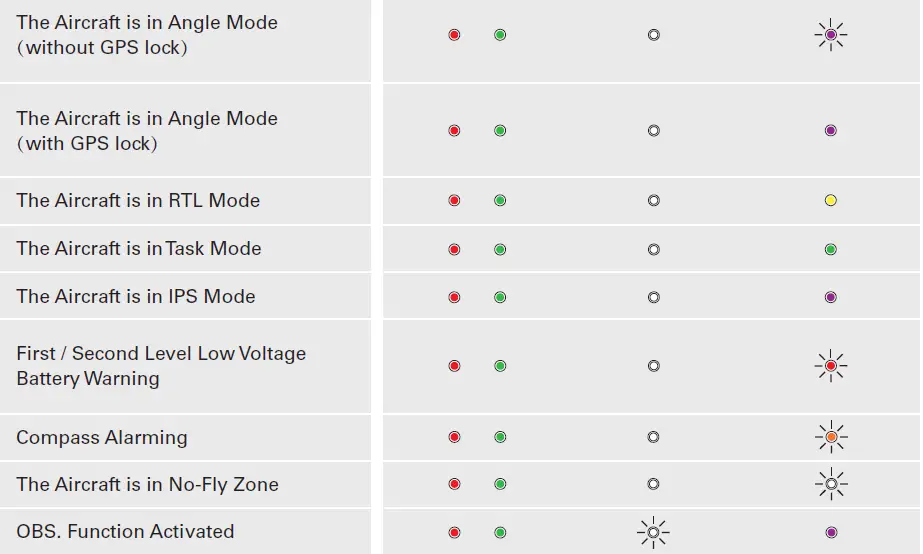Click "First / Second Level Low Voltage" text
Viewport: 923px width, 554px height.
click(x=161, y=354)
